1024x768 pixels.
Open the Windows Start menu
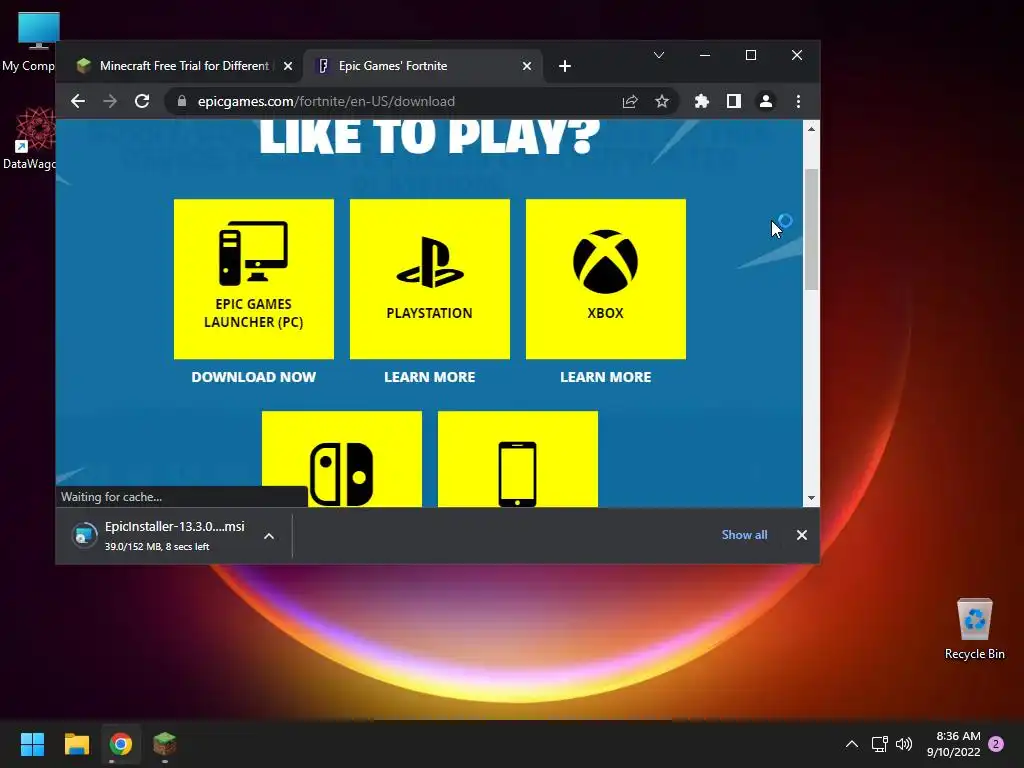click(x=32, y=744)
